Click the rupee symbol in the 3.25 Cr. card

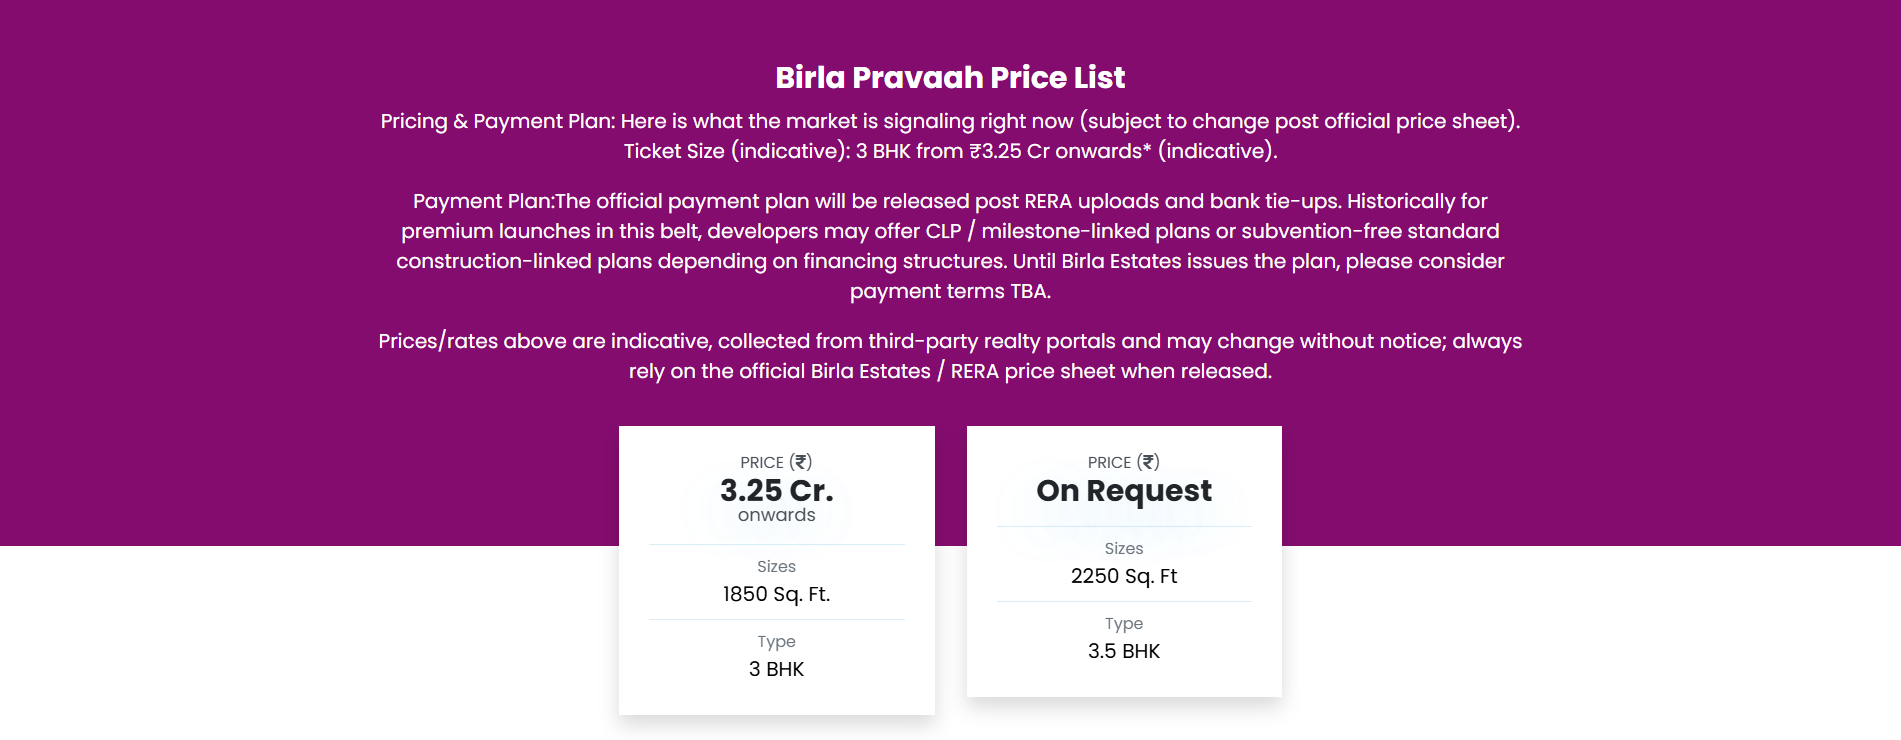801,462
